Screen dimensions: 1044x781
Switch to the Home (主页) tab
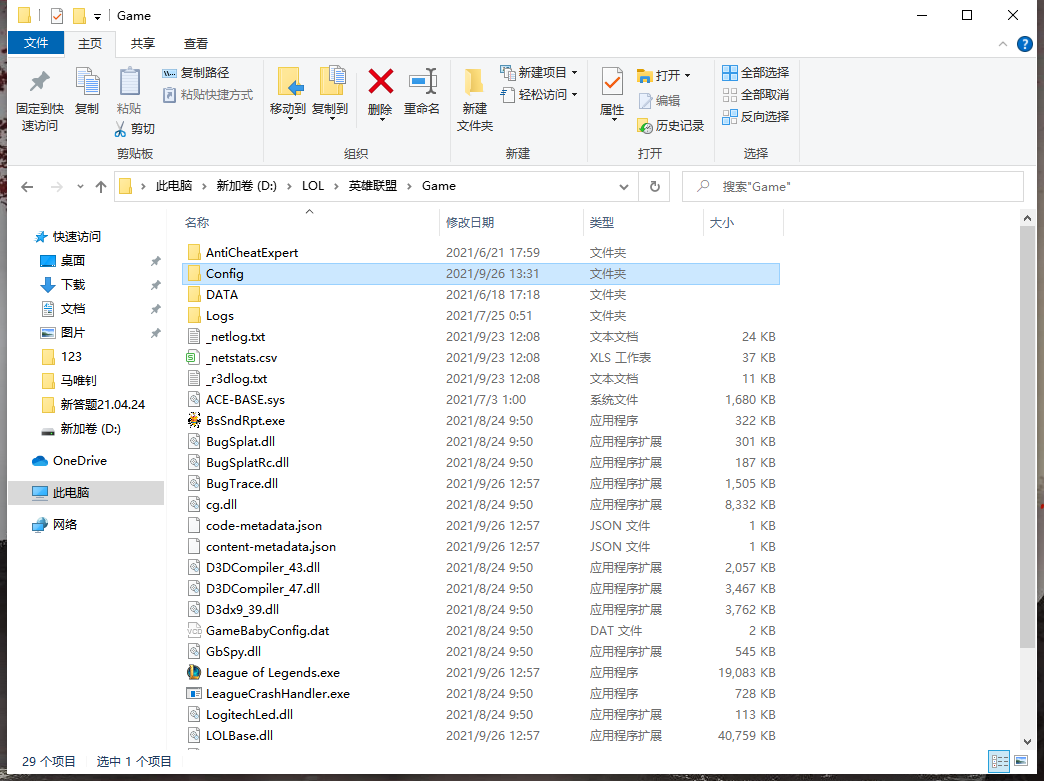pyautogui.click(x=90, y=43)
